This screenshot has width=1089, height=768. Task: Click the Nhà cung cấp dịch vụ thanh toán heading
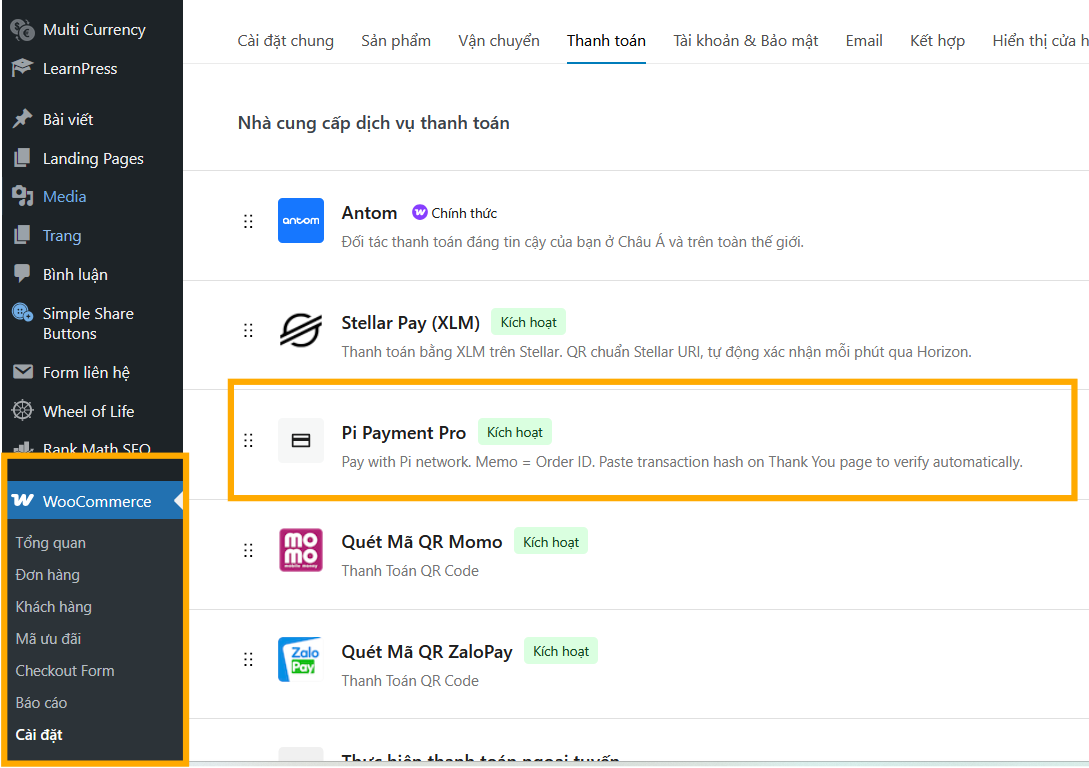(x=374, y=123)
